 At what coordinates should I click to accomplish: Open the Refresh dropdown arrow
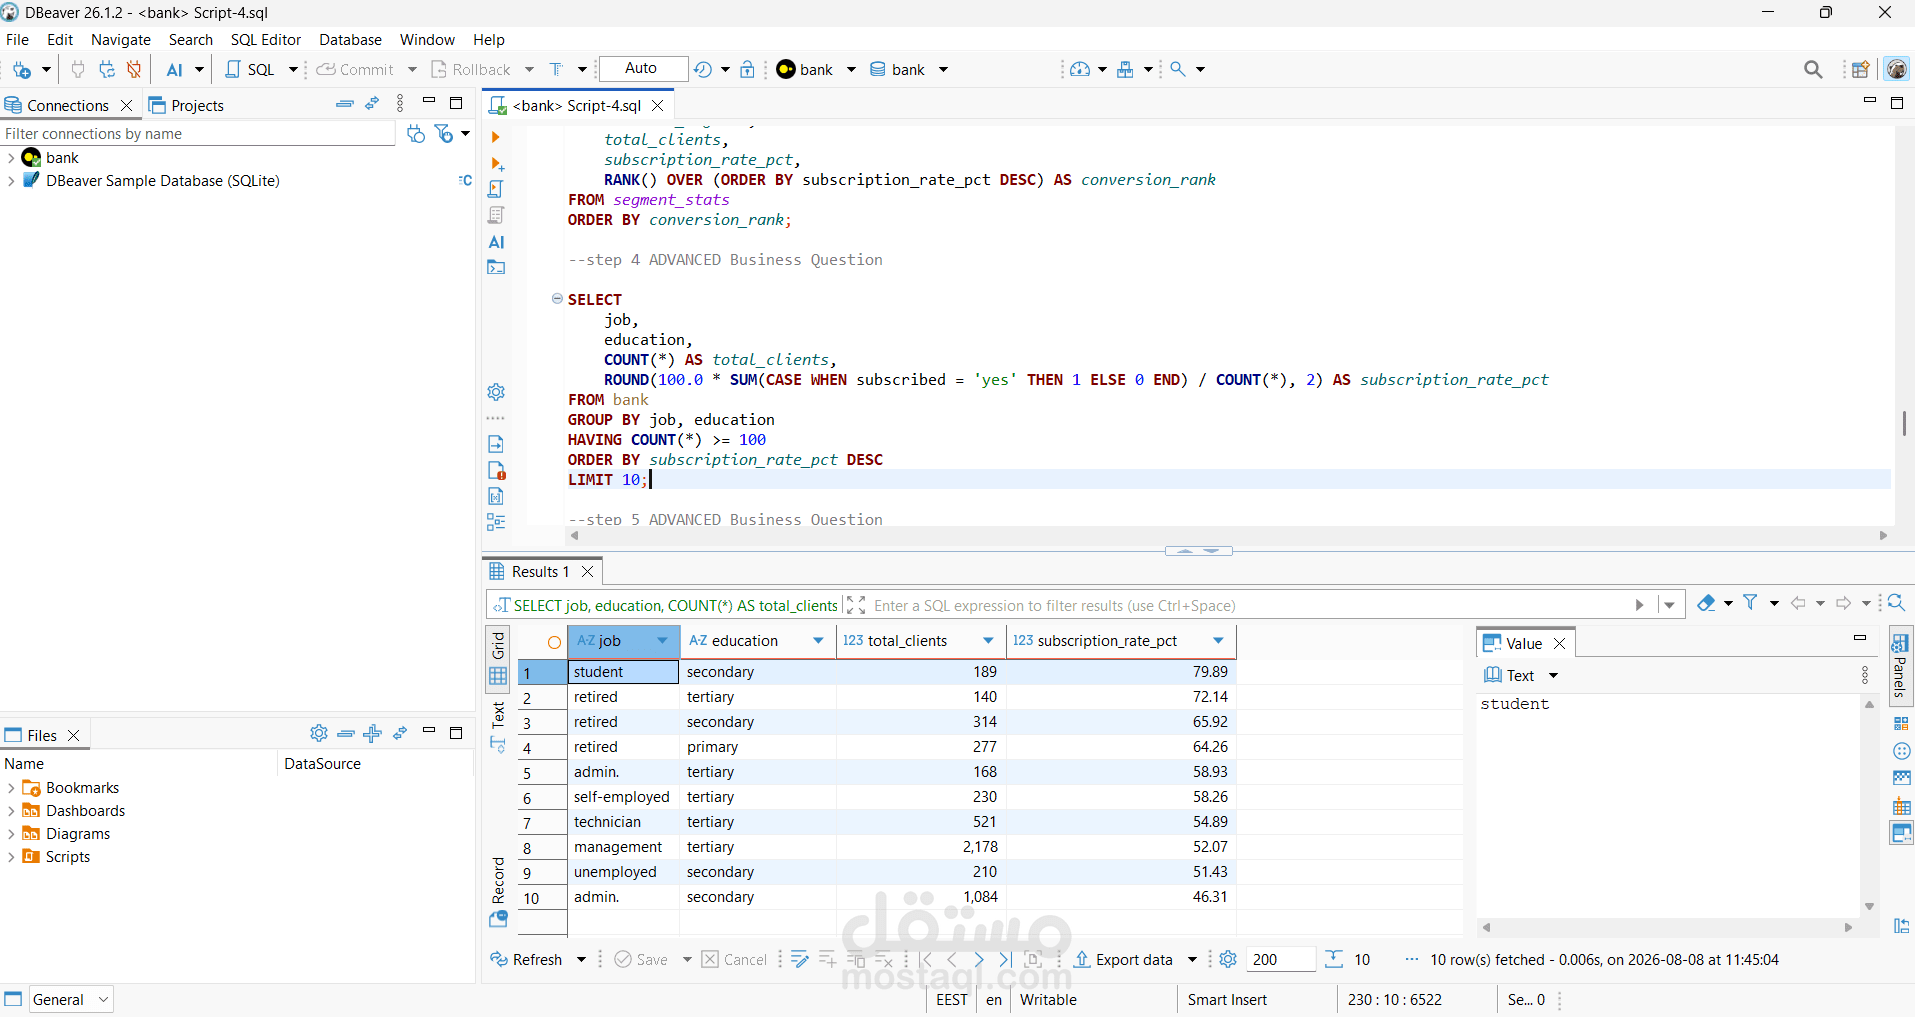[x=581, y=960]
